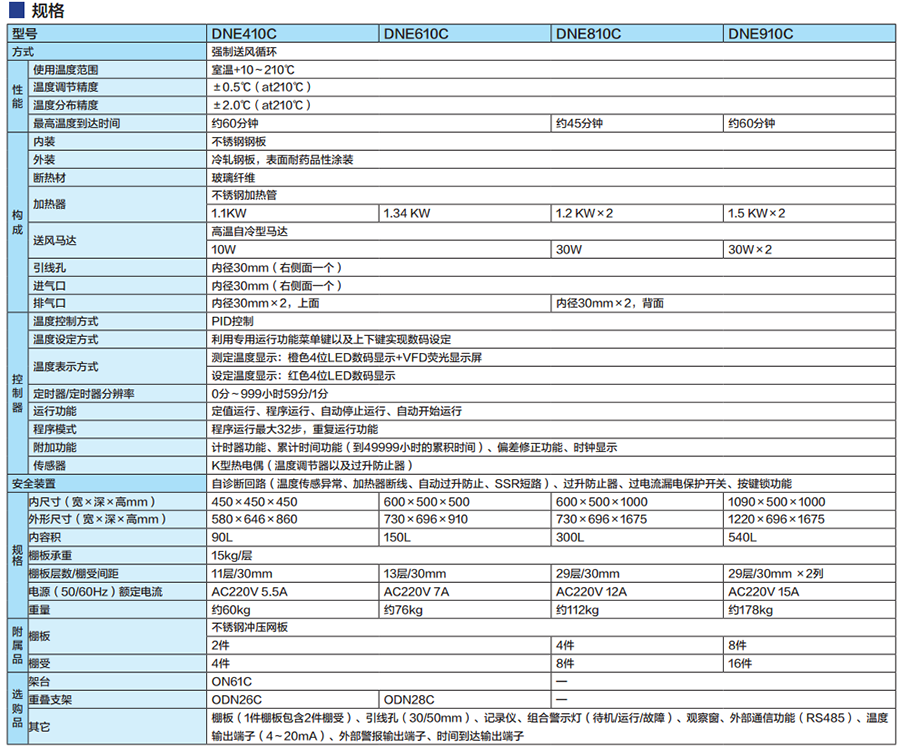Select the 强制送风循环 cell
900x747 pixels.
247,51
